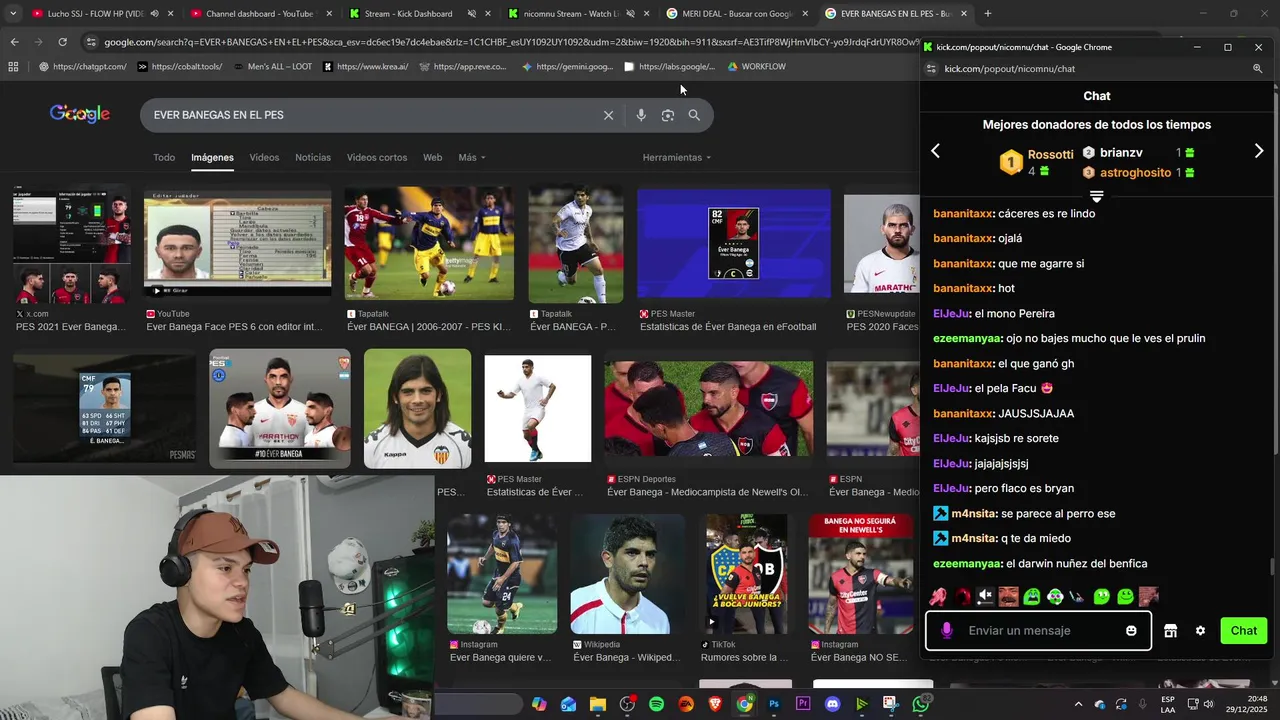
Task: View site info icon in address bar
Action: coord(91,42)
